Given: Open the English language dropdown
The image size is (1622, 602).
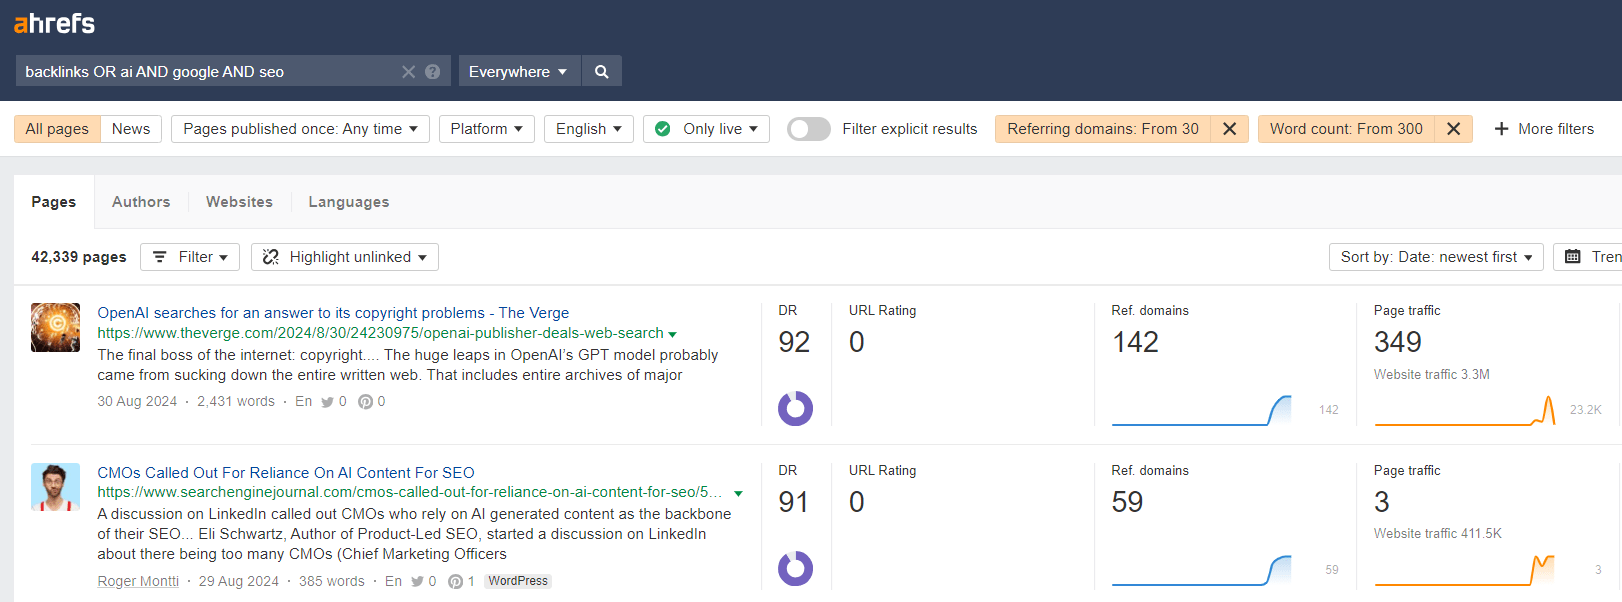Looking at the screenshot, I should point(589,129).
